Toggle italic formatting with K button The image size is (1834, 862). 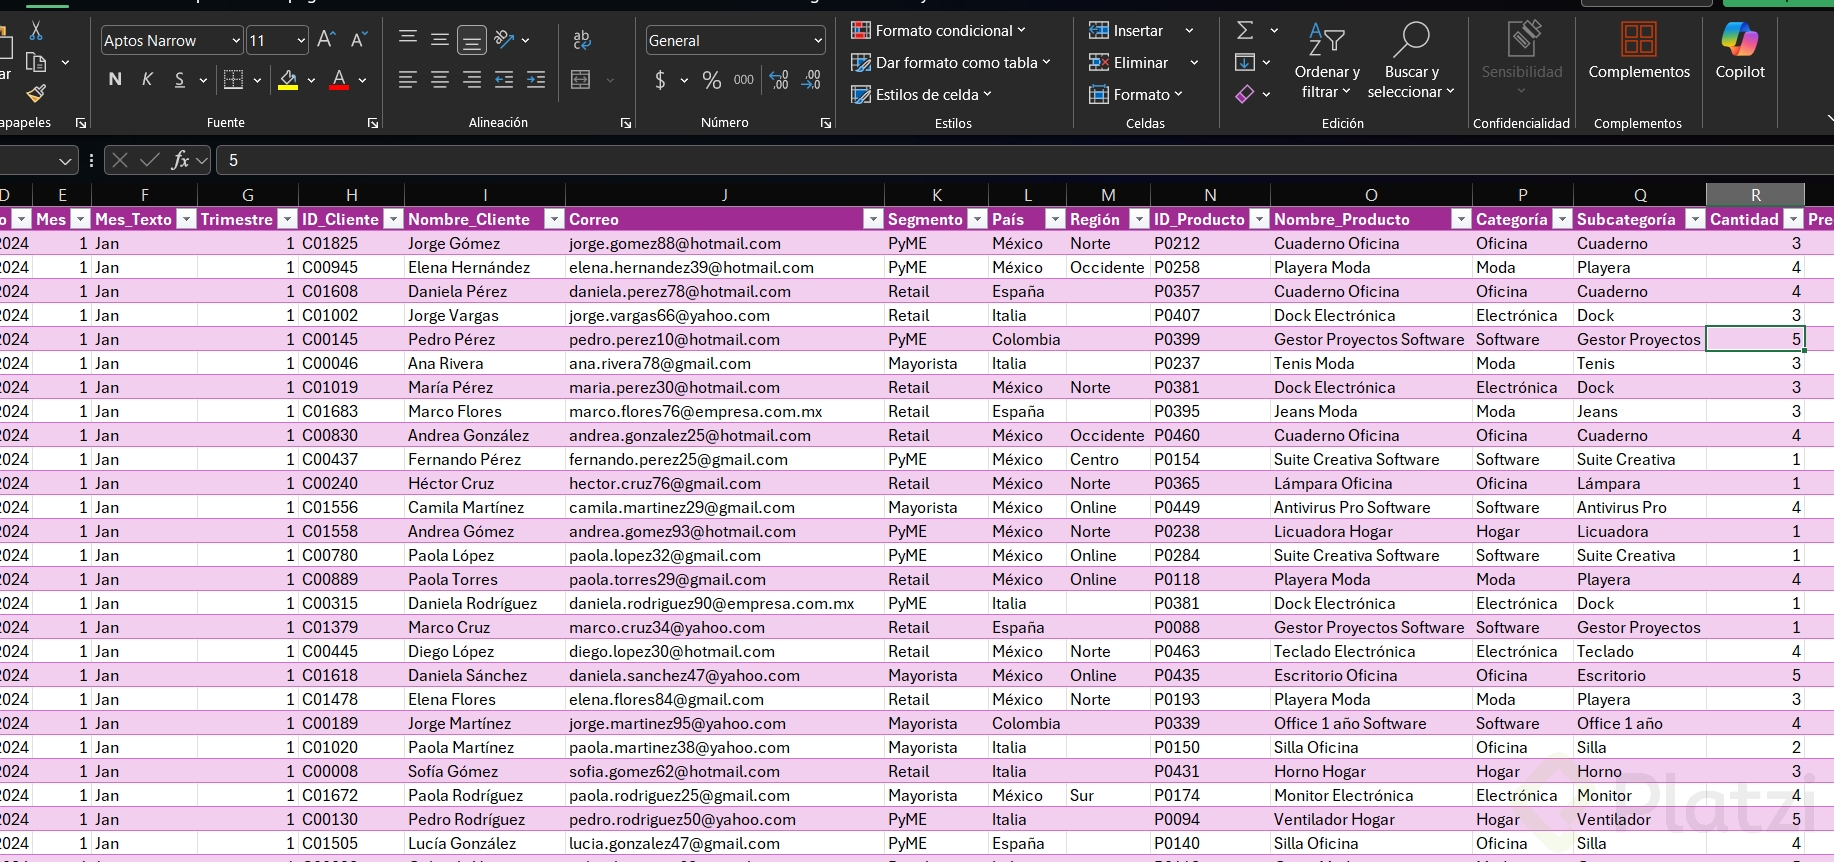[147, 80]
